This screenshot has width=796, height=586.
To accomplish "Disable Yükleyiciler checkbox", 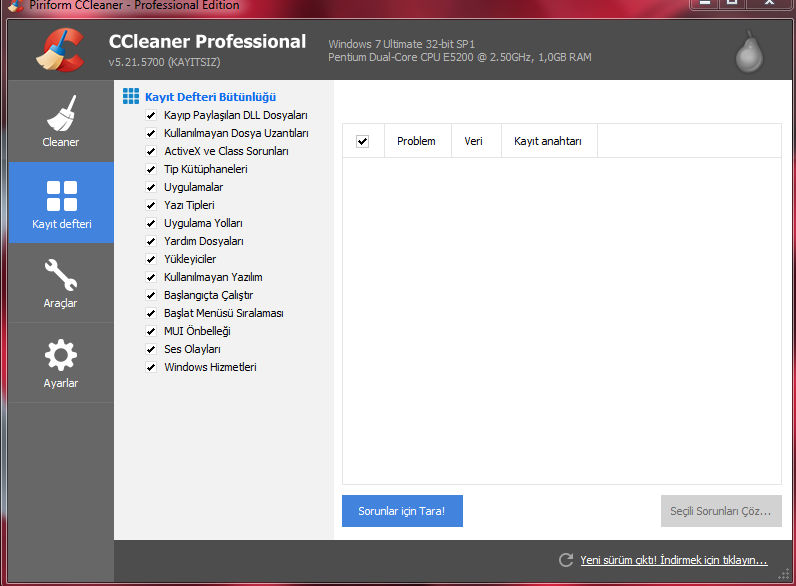I will (151, 259).
